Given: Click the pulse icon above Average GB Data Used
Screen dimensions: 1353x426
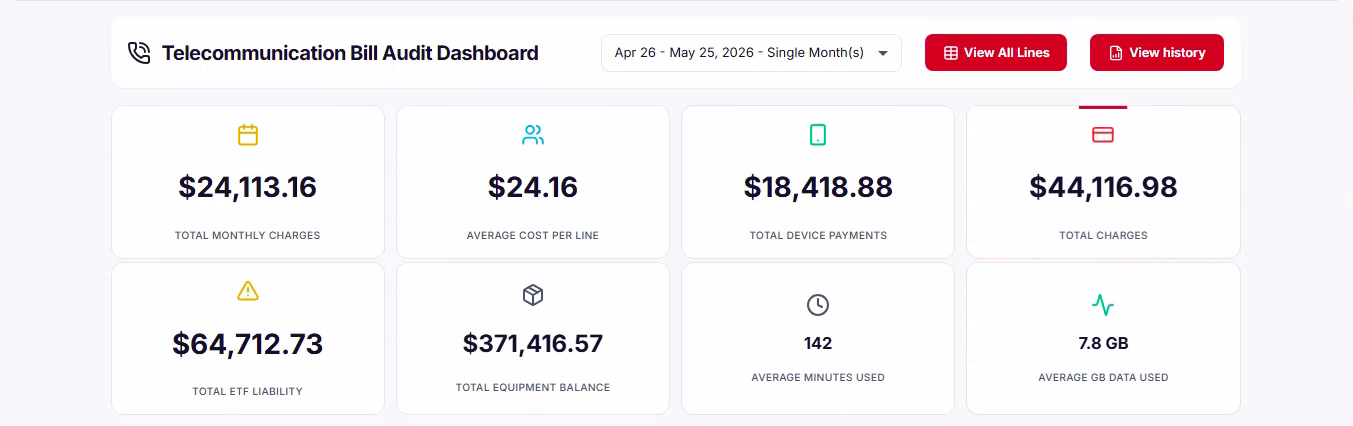Looking at the screenshot, I should (x=1103, y=305).
